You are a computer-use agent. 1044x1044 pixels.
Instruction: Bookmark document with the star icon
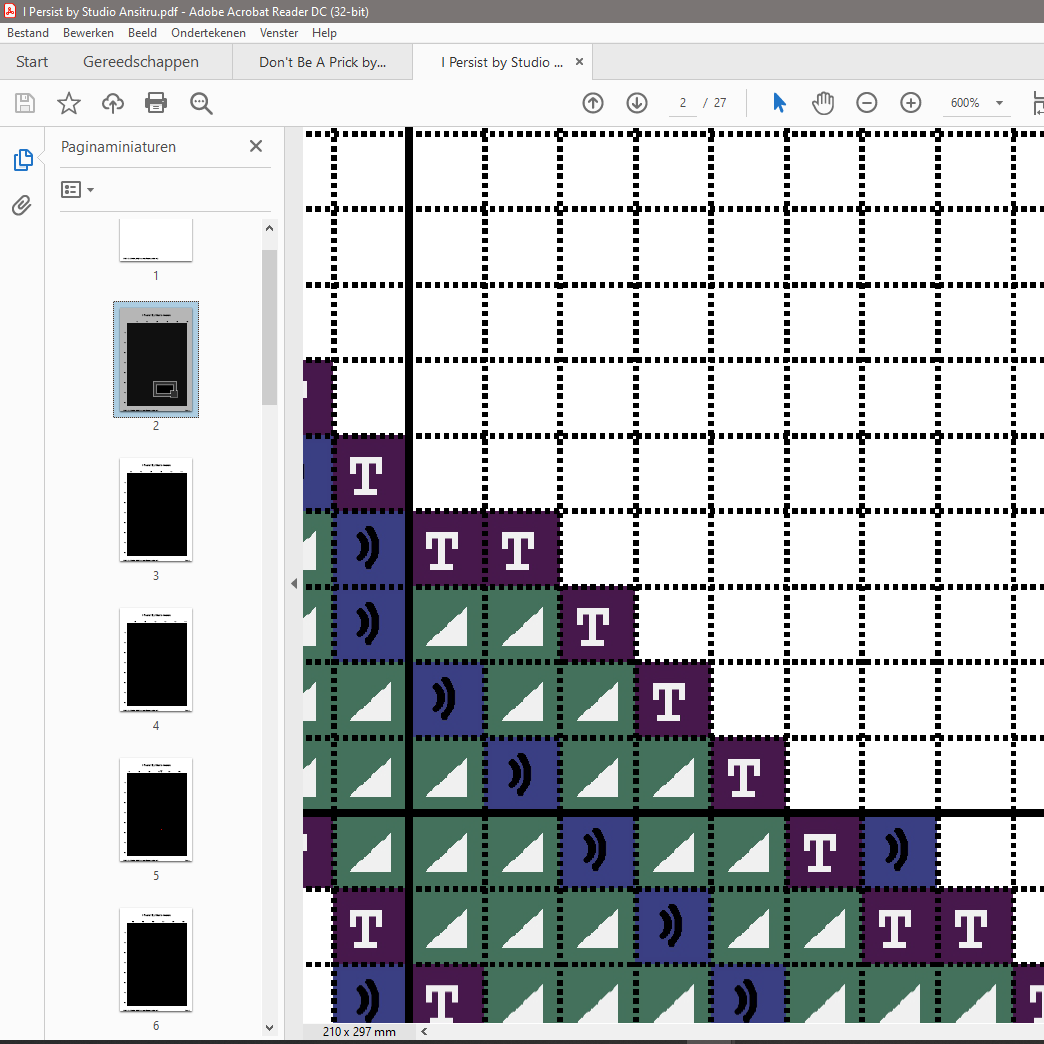pyautogui.click(x=68, y=103)
